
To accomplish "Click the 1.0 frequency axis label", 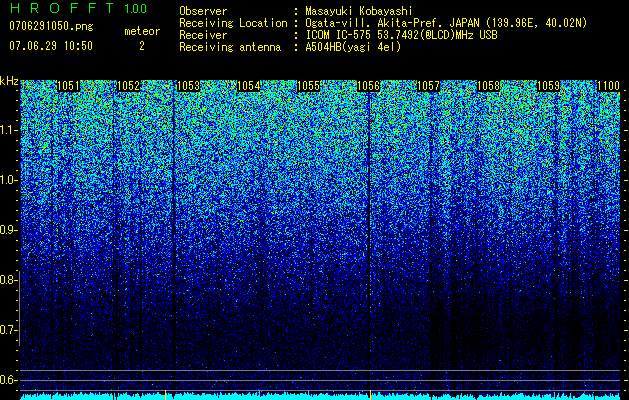I will click(x=7, y=180).
